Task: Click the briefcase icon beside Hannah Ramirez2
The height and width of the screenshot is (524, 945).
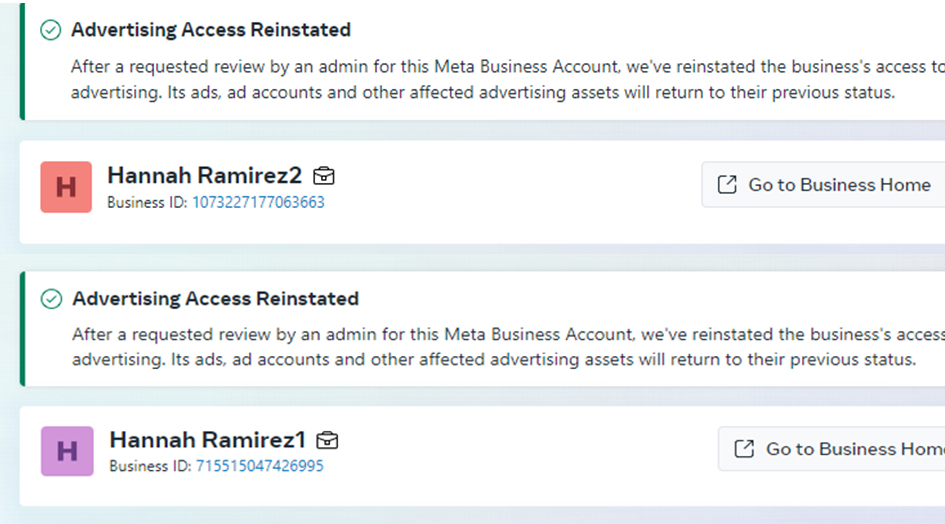Action: [324, 175]
